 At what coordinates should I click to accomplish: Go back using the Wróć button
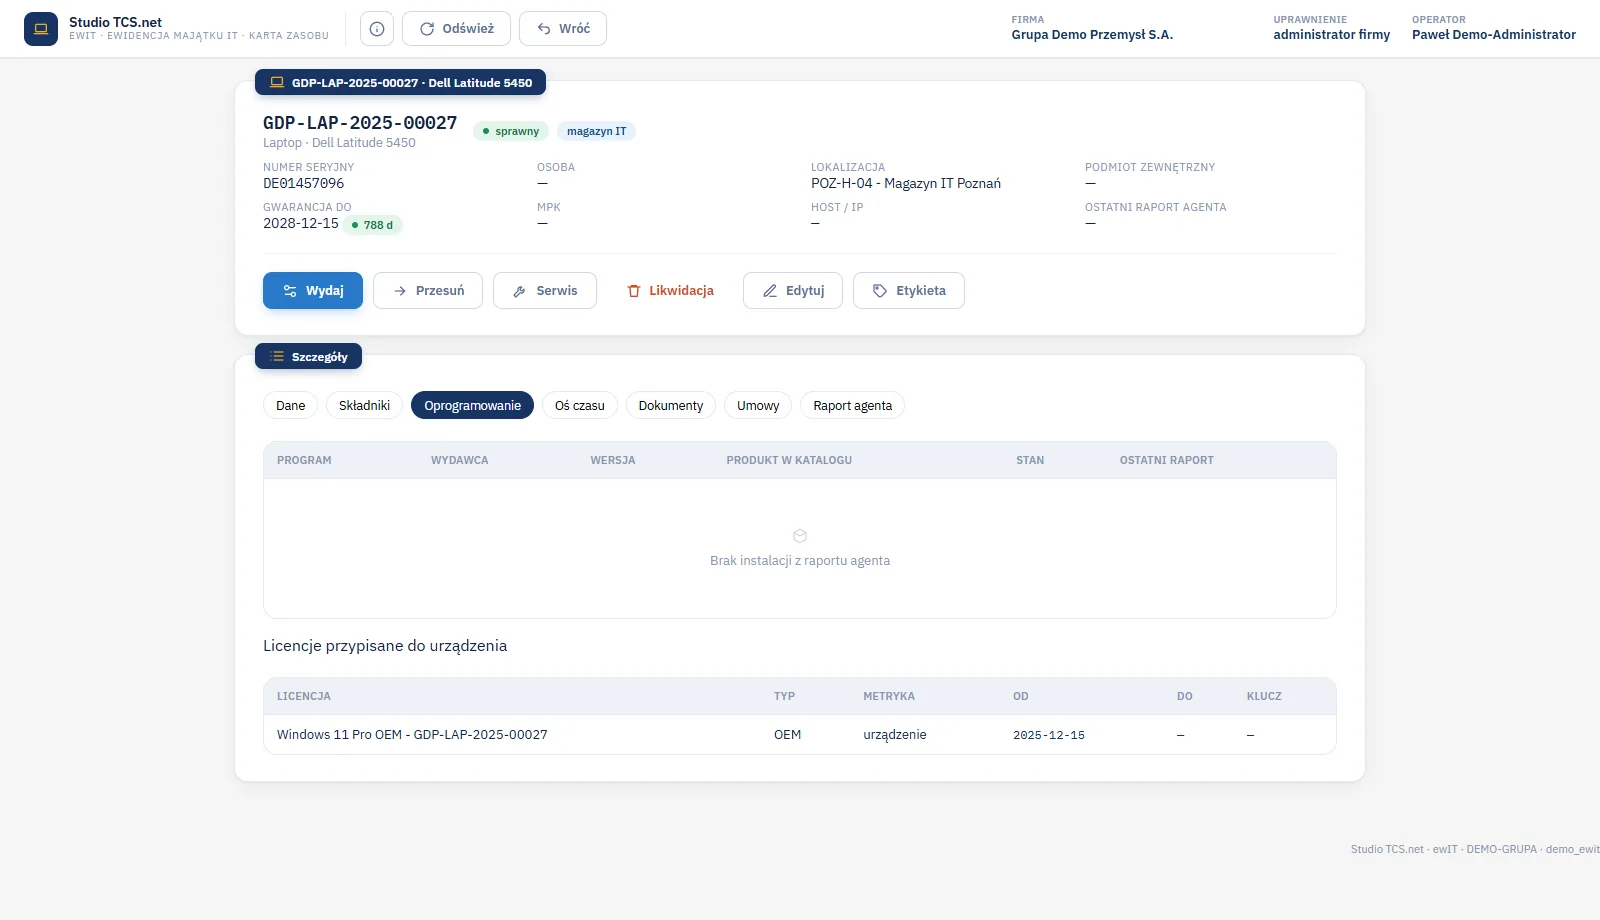(x=563, y=29)
